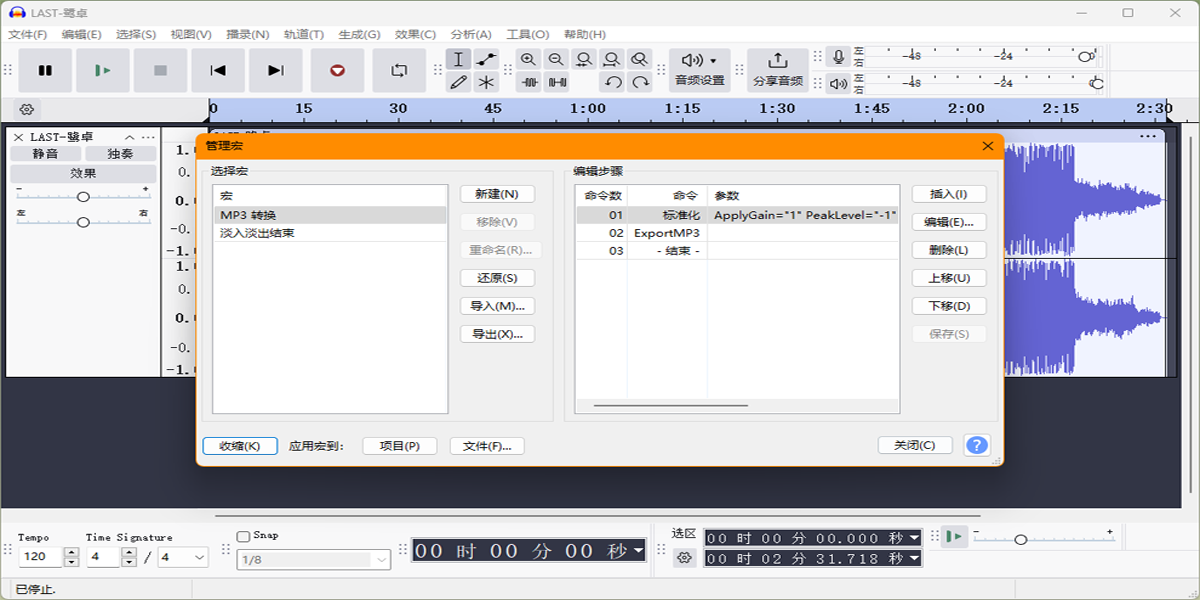Center the track pan slider

click(x=83, y=222)
